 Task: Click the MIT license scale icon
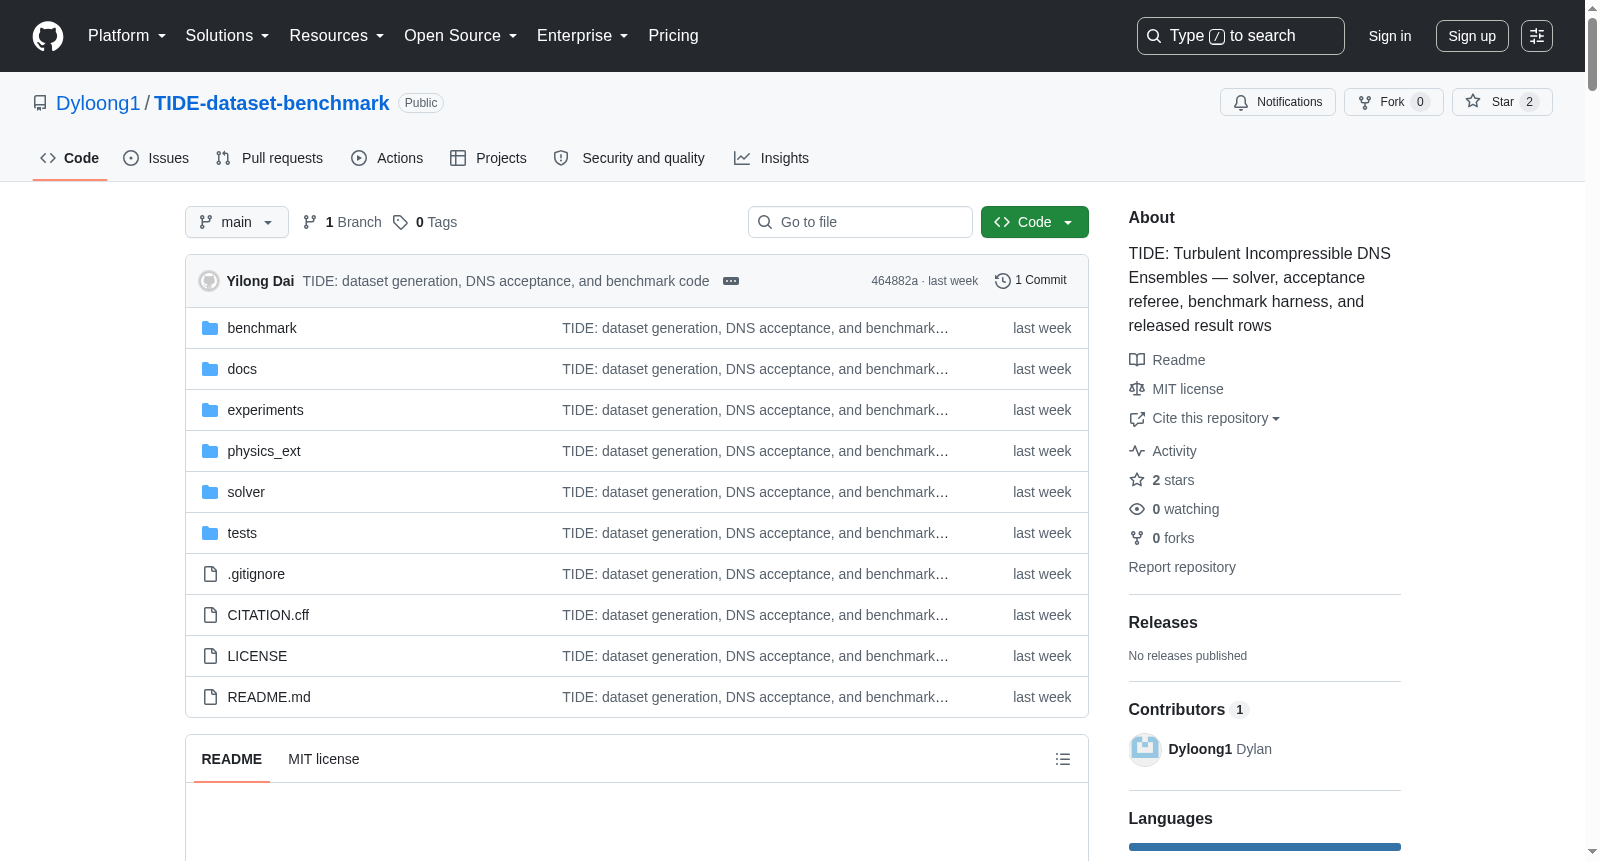(1137, 389)
